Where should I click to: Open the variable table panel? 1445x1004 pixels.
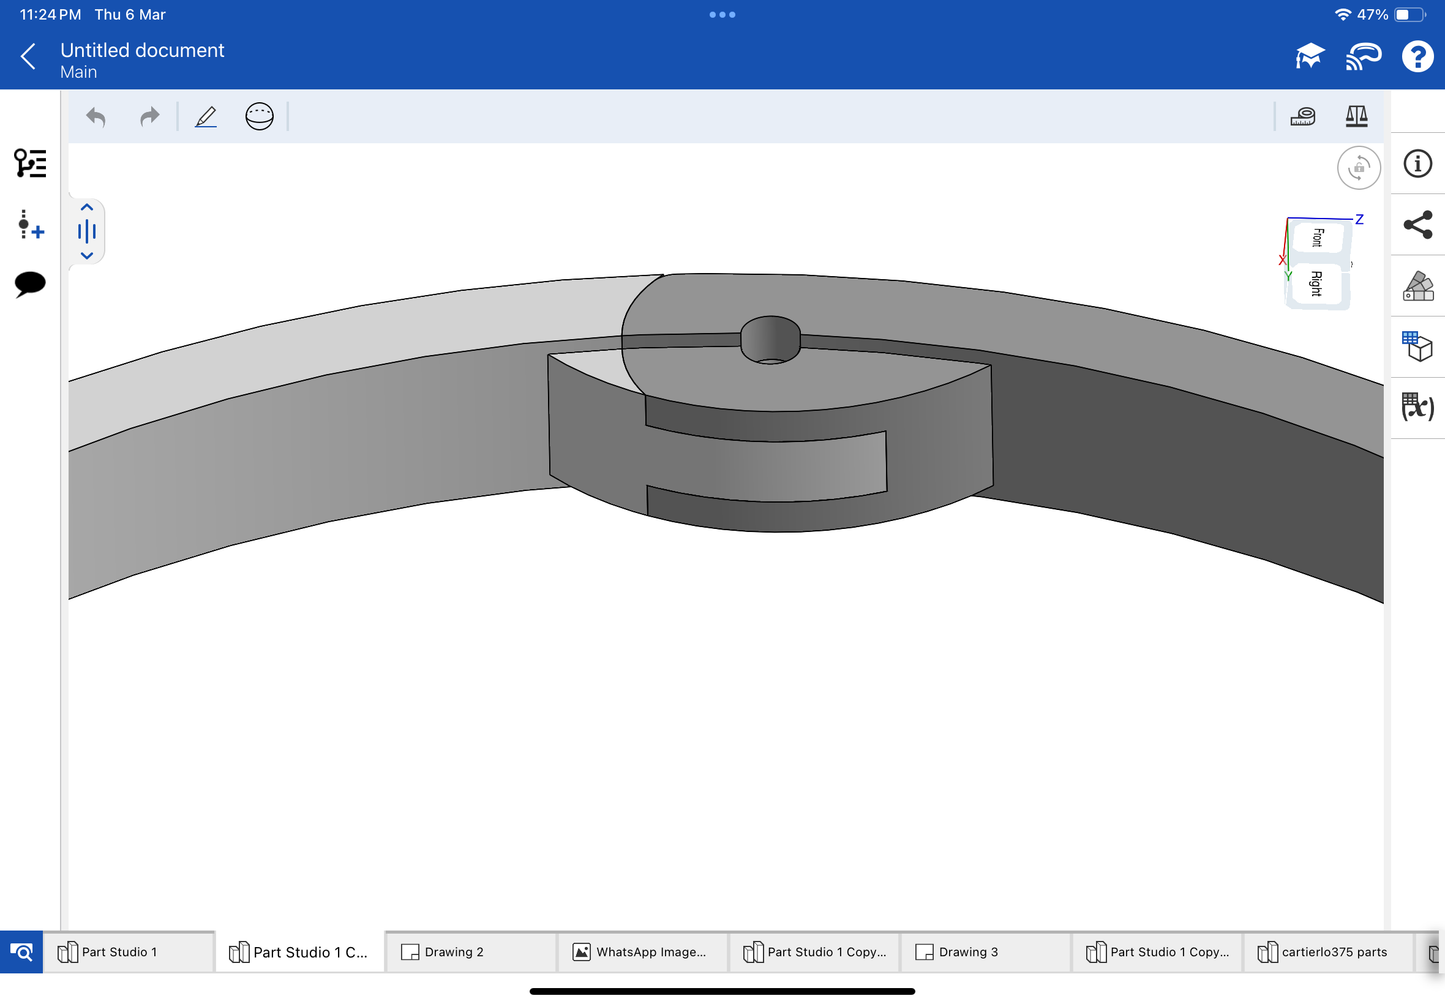coord(1417,407)
